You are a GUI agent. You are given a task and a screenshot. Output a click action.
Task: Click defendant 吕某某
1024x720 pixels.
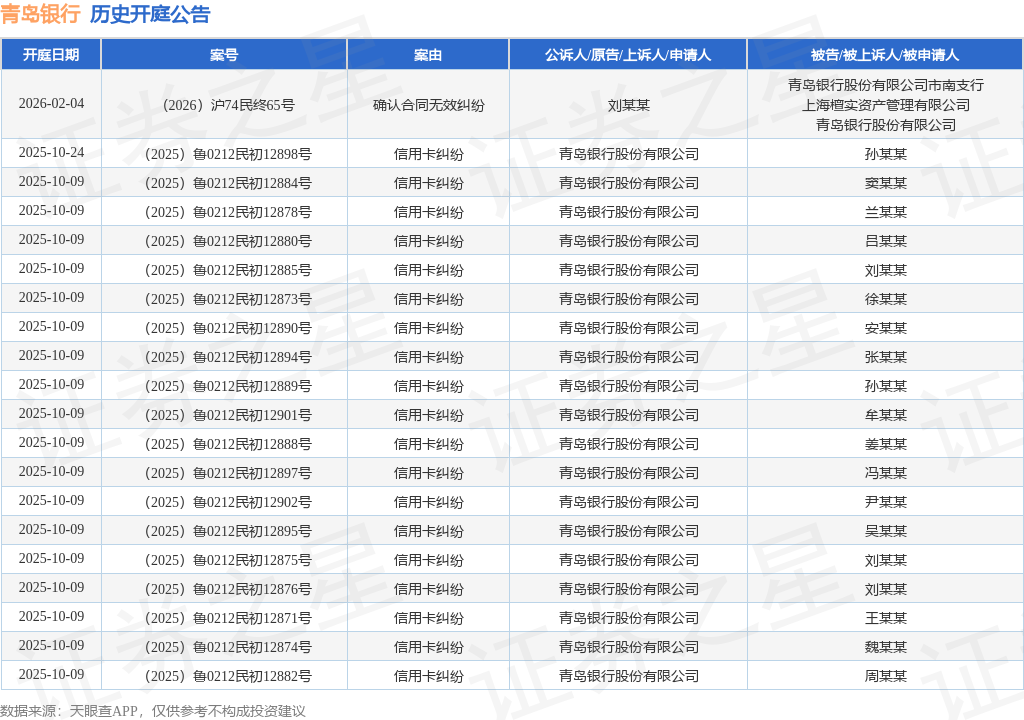pyautogui.click(x=886, y=241)
